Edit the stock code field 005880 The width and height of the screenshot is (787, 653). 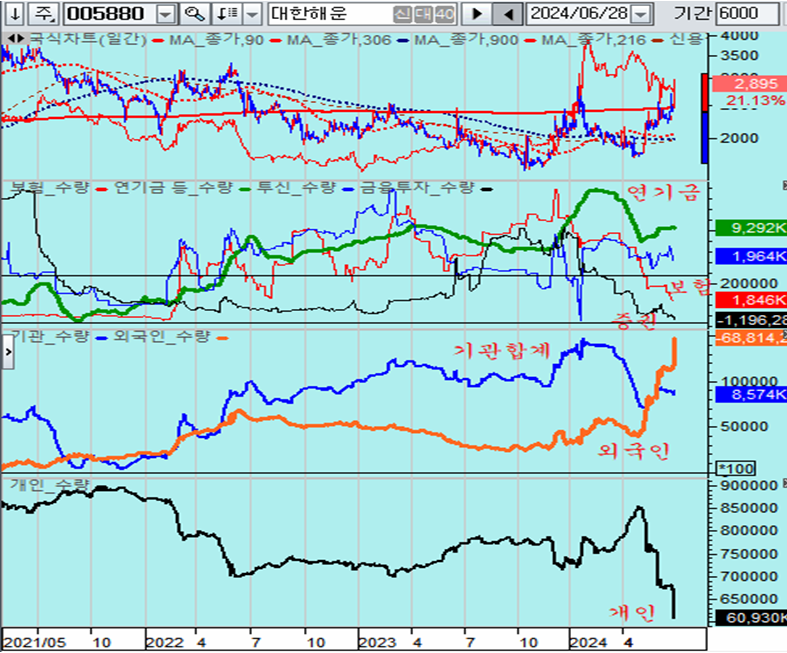coord(110,14)
